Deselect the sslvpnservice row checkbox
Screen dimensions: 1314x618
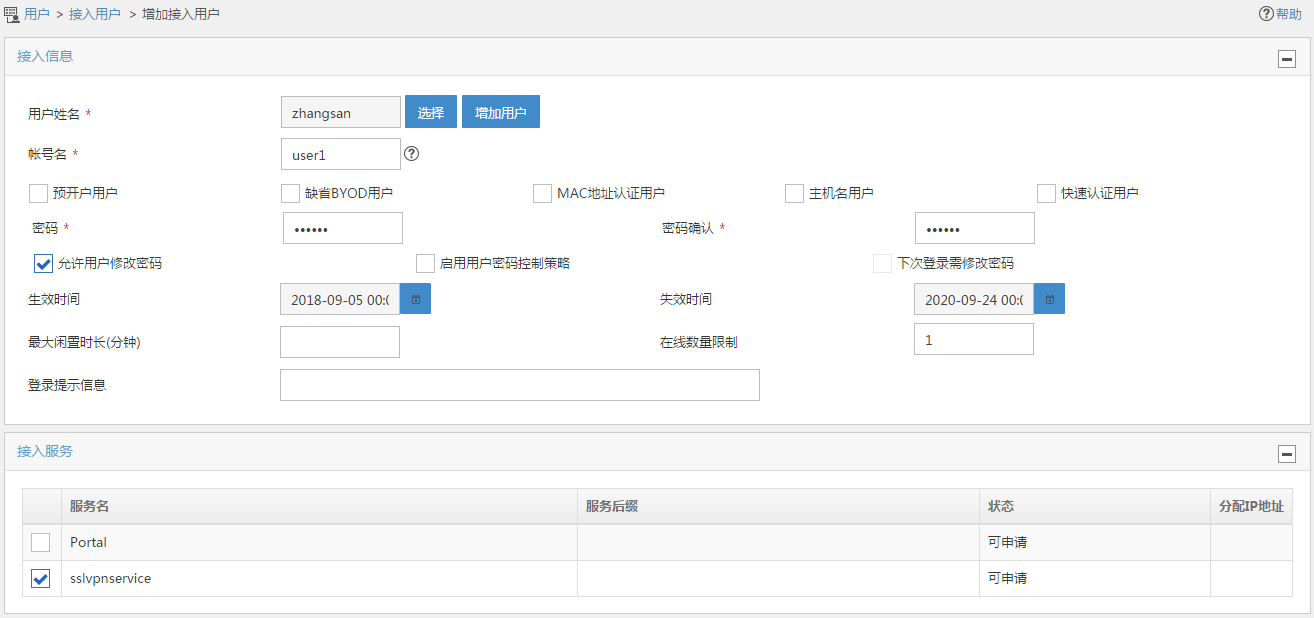coord(40,578)
